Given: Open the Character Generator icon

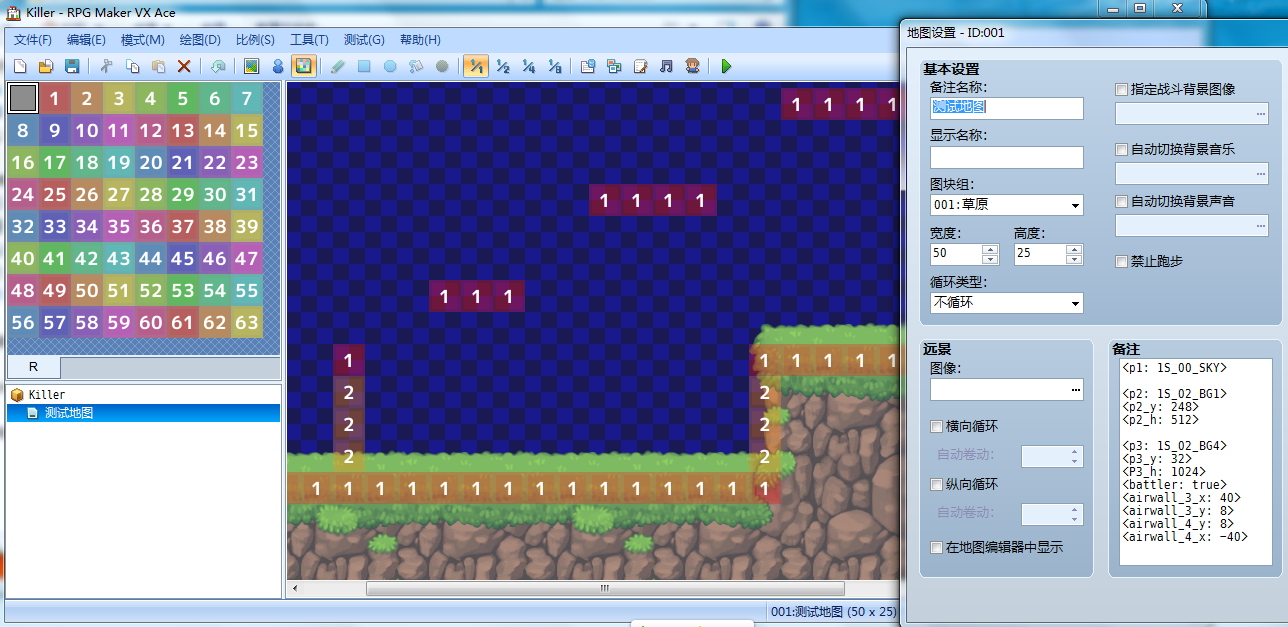Looking at the screenshot, I should (692, 66).
